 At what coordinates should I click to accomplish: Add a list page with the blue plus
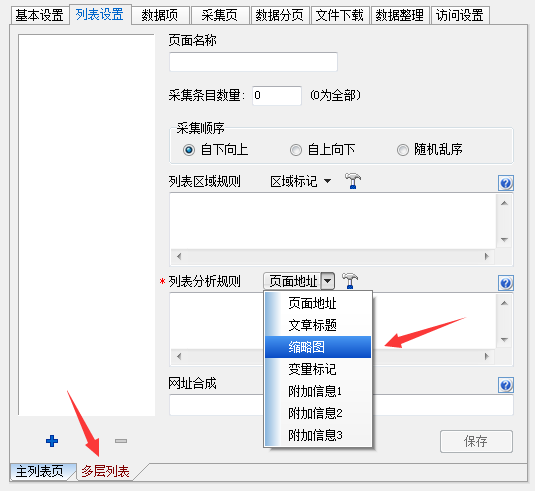[x=52, y=441]
